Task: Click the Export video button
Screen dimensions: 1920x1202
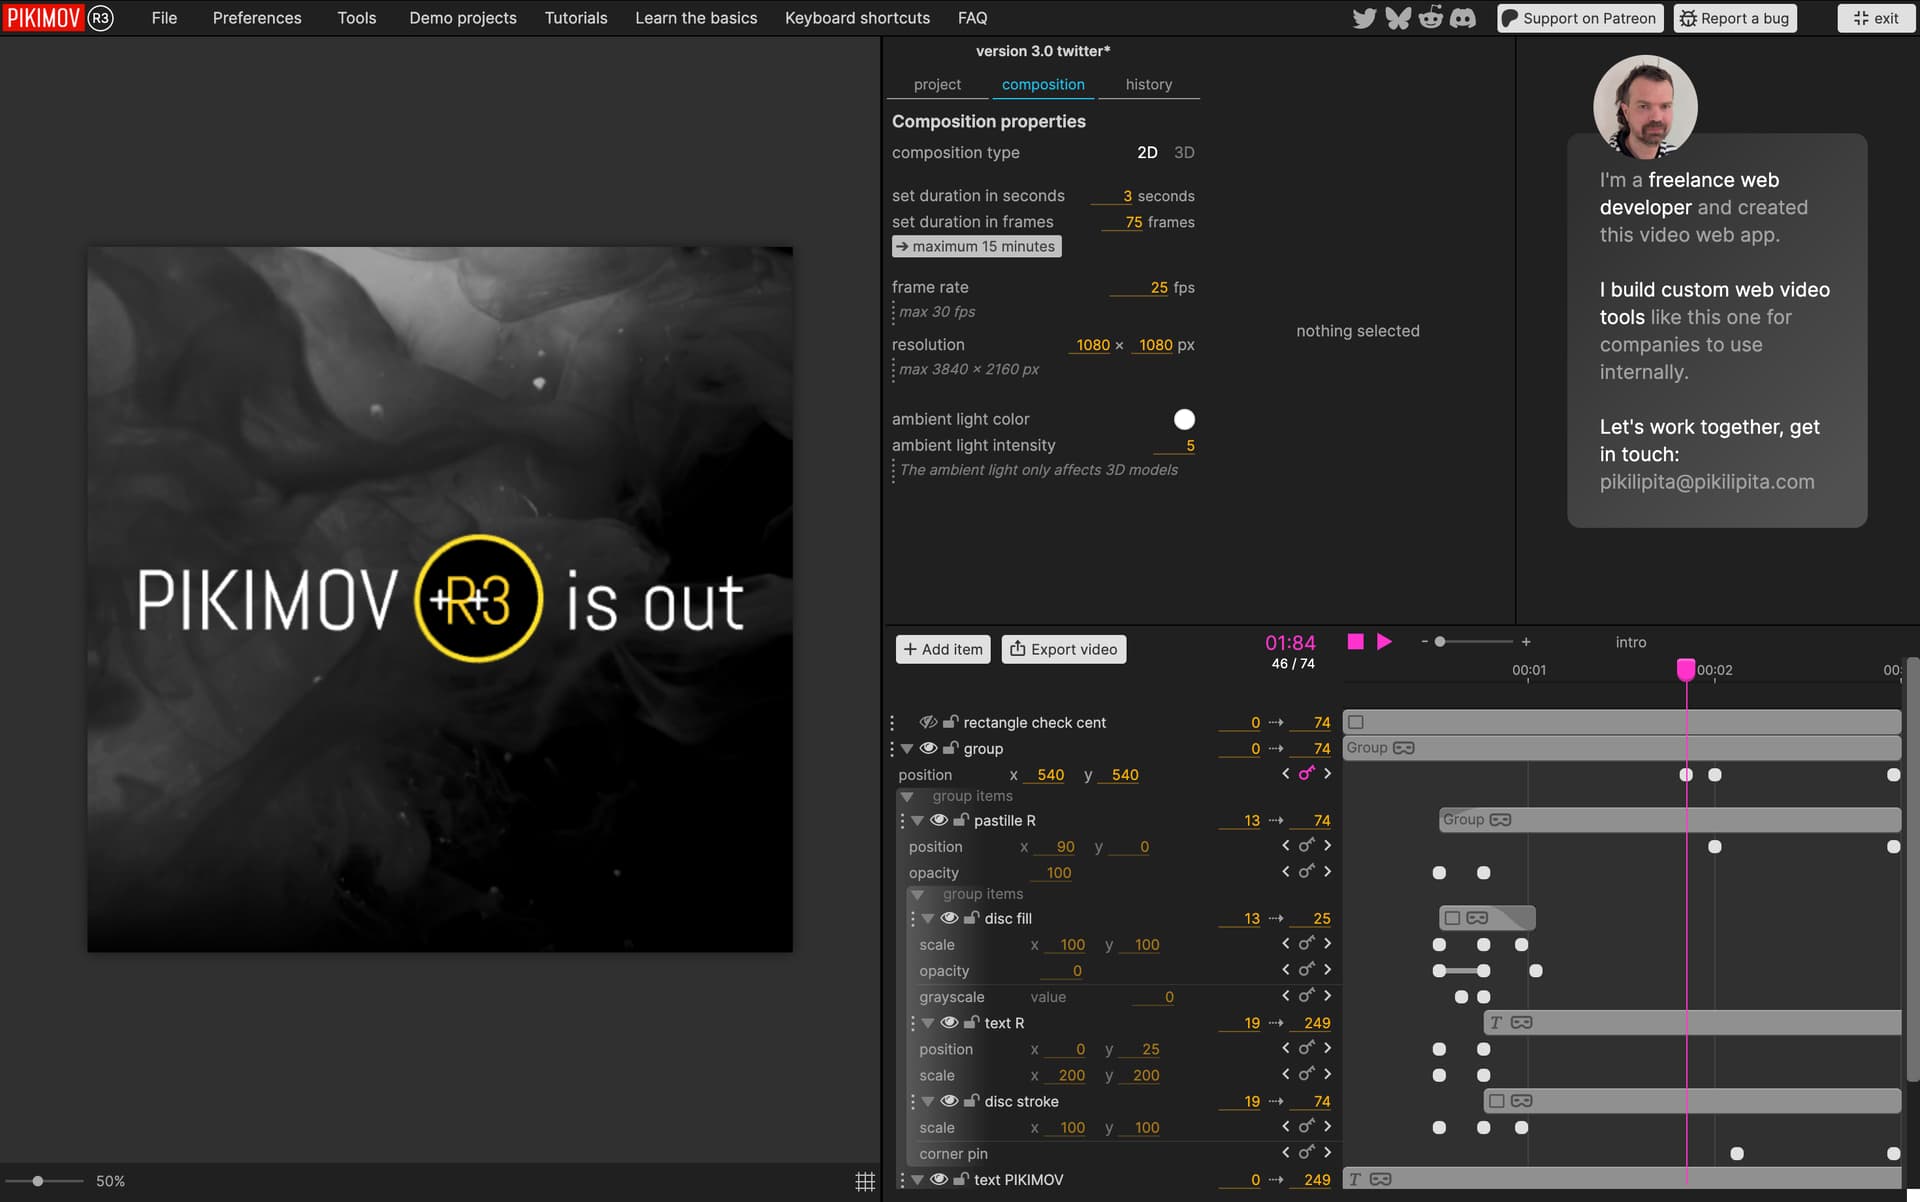Action: point(1064,649)
